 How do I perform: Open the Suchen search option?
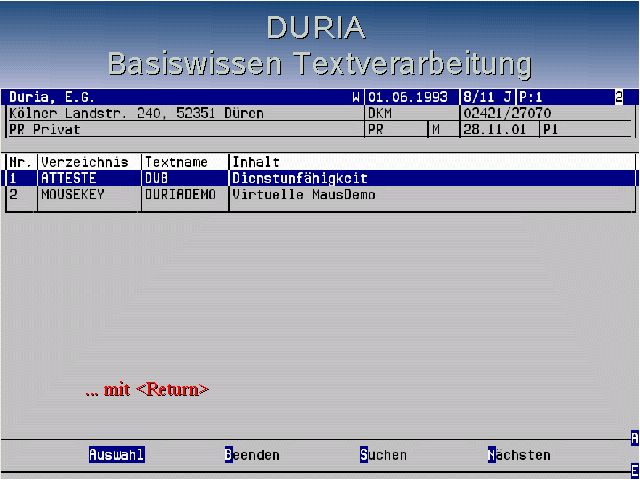point(383,455)
